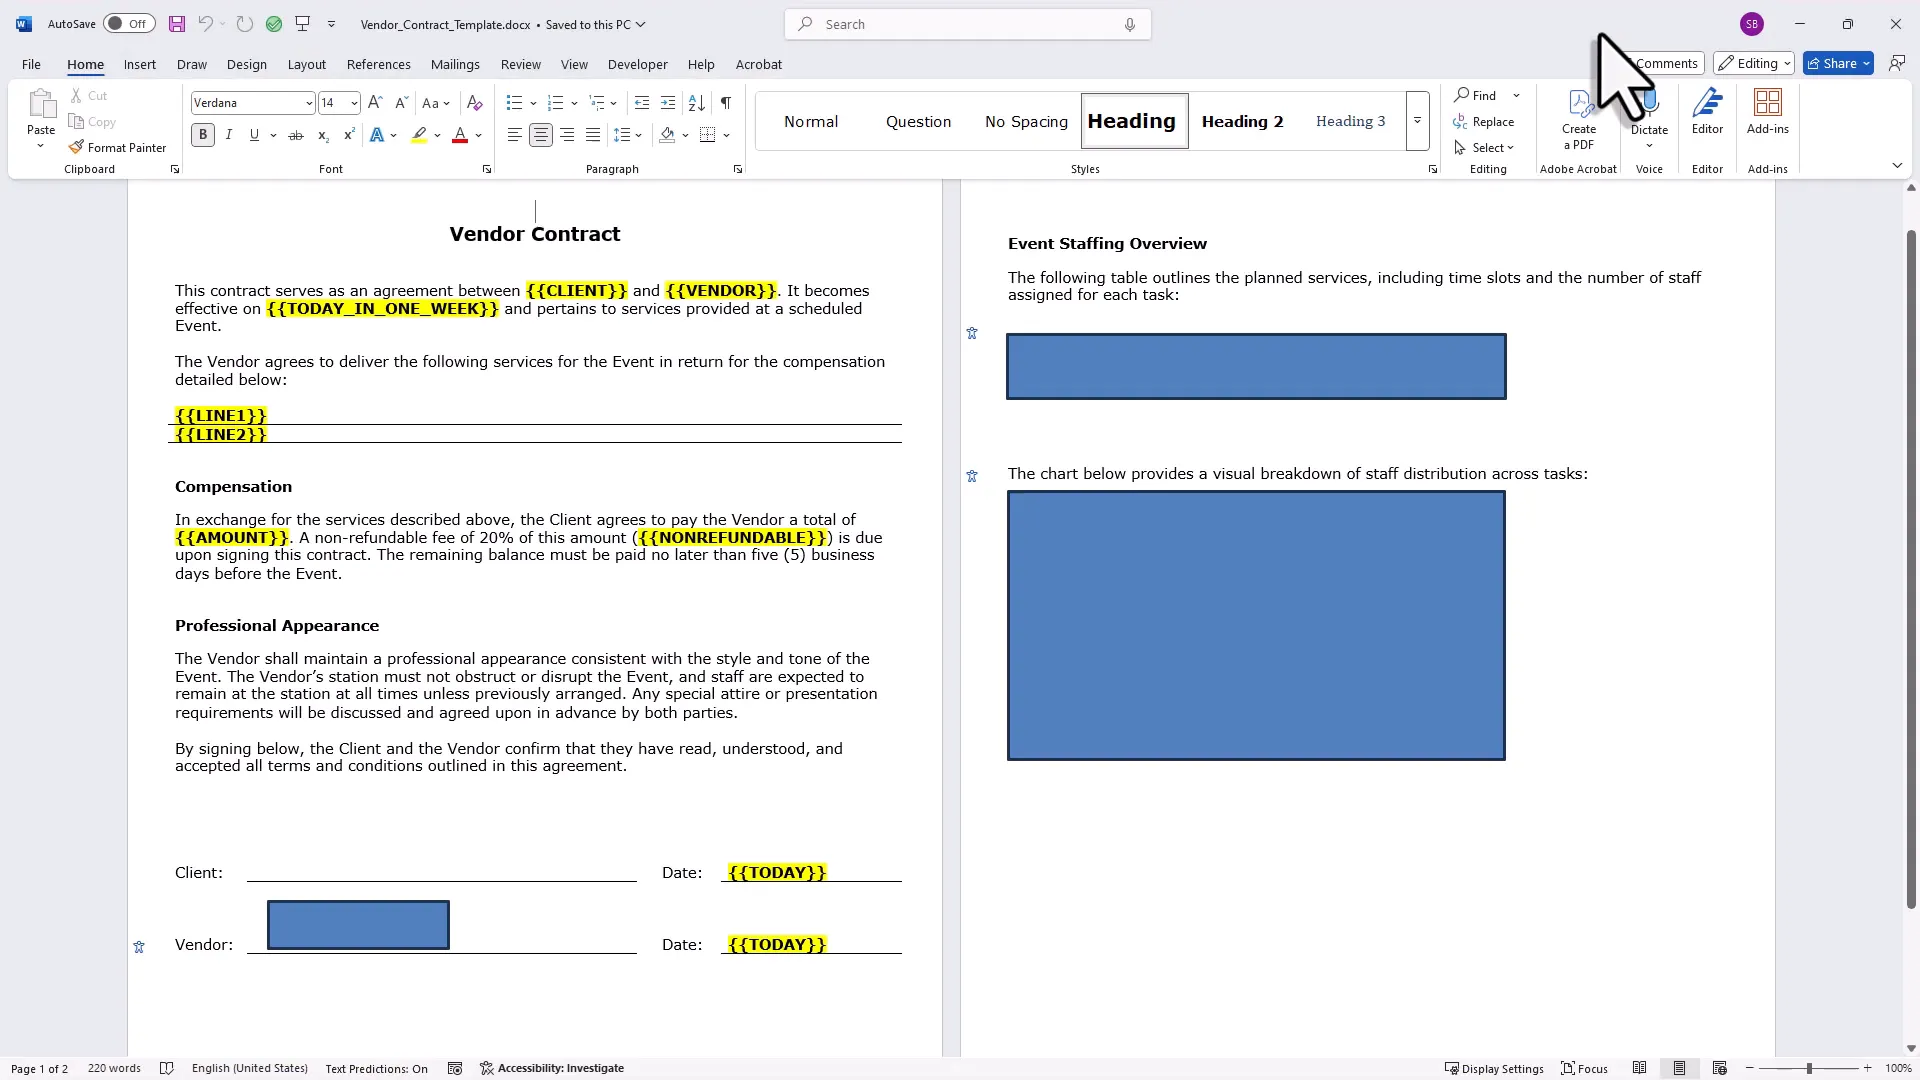
Task: Open the font name dropdown
Action: 307,102
